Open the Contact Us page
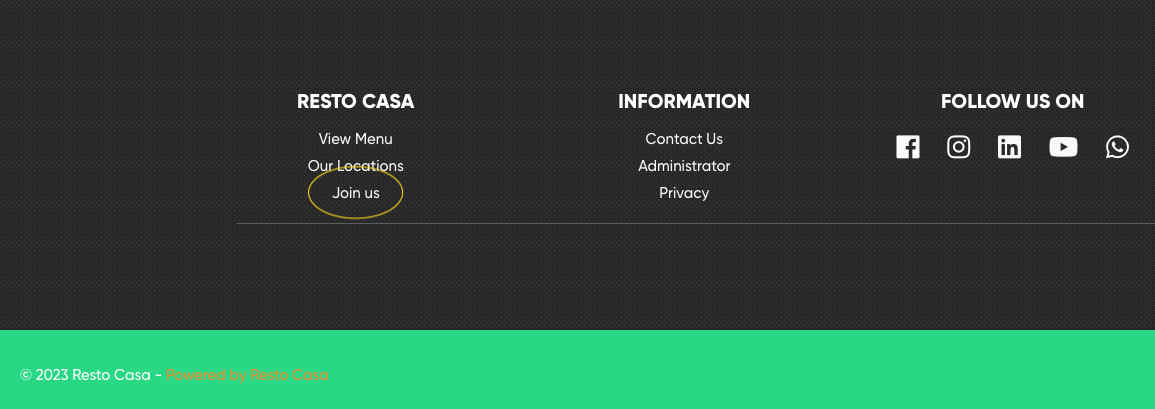This screenshot has width=1155, height=409. [684, 139]
